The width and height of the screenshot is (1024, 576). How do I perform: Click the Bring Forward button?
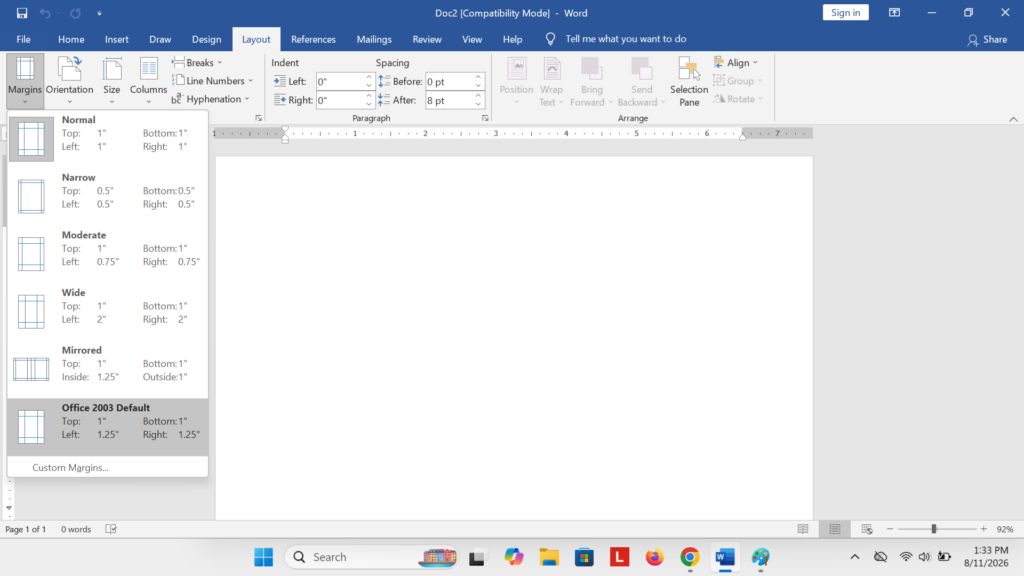coord(591,82)
